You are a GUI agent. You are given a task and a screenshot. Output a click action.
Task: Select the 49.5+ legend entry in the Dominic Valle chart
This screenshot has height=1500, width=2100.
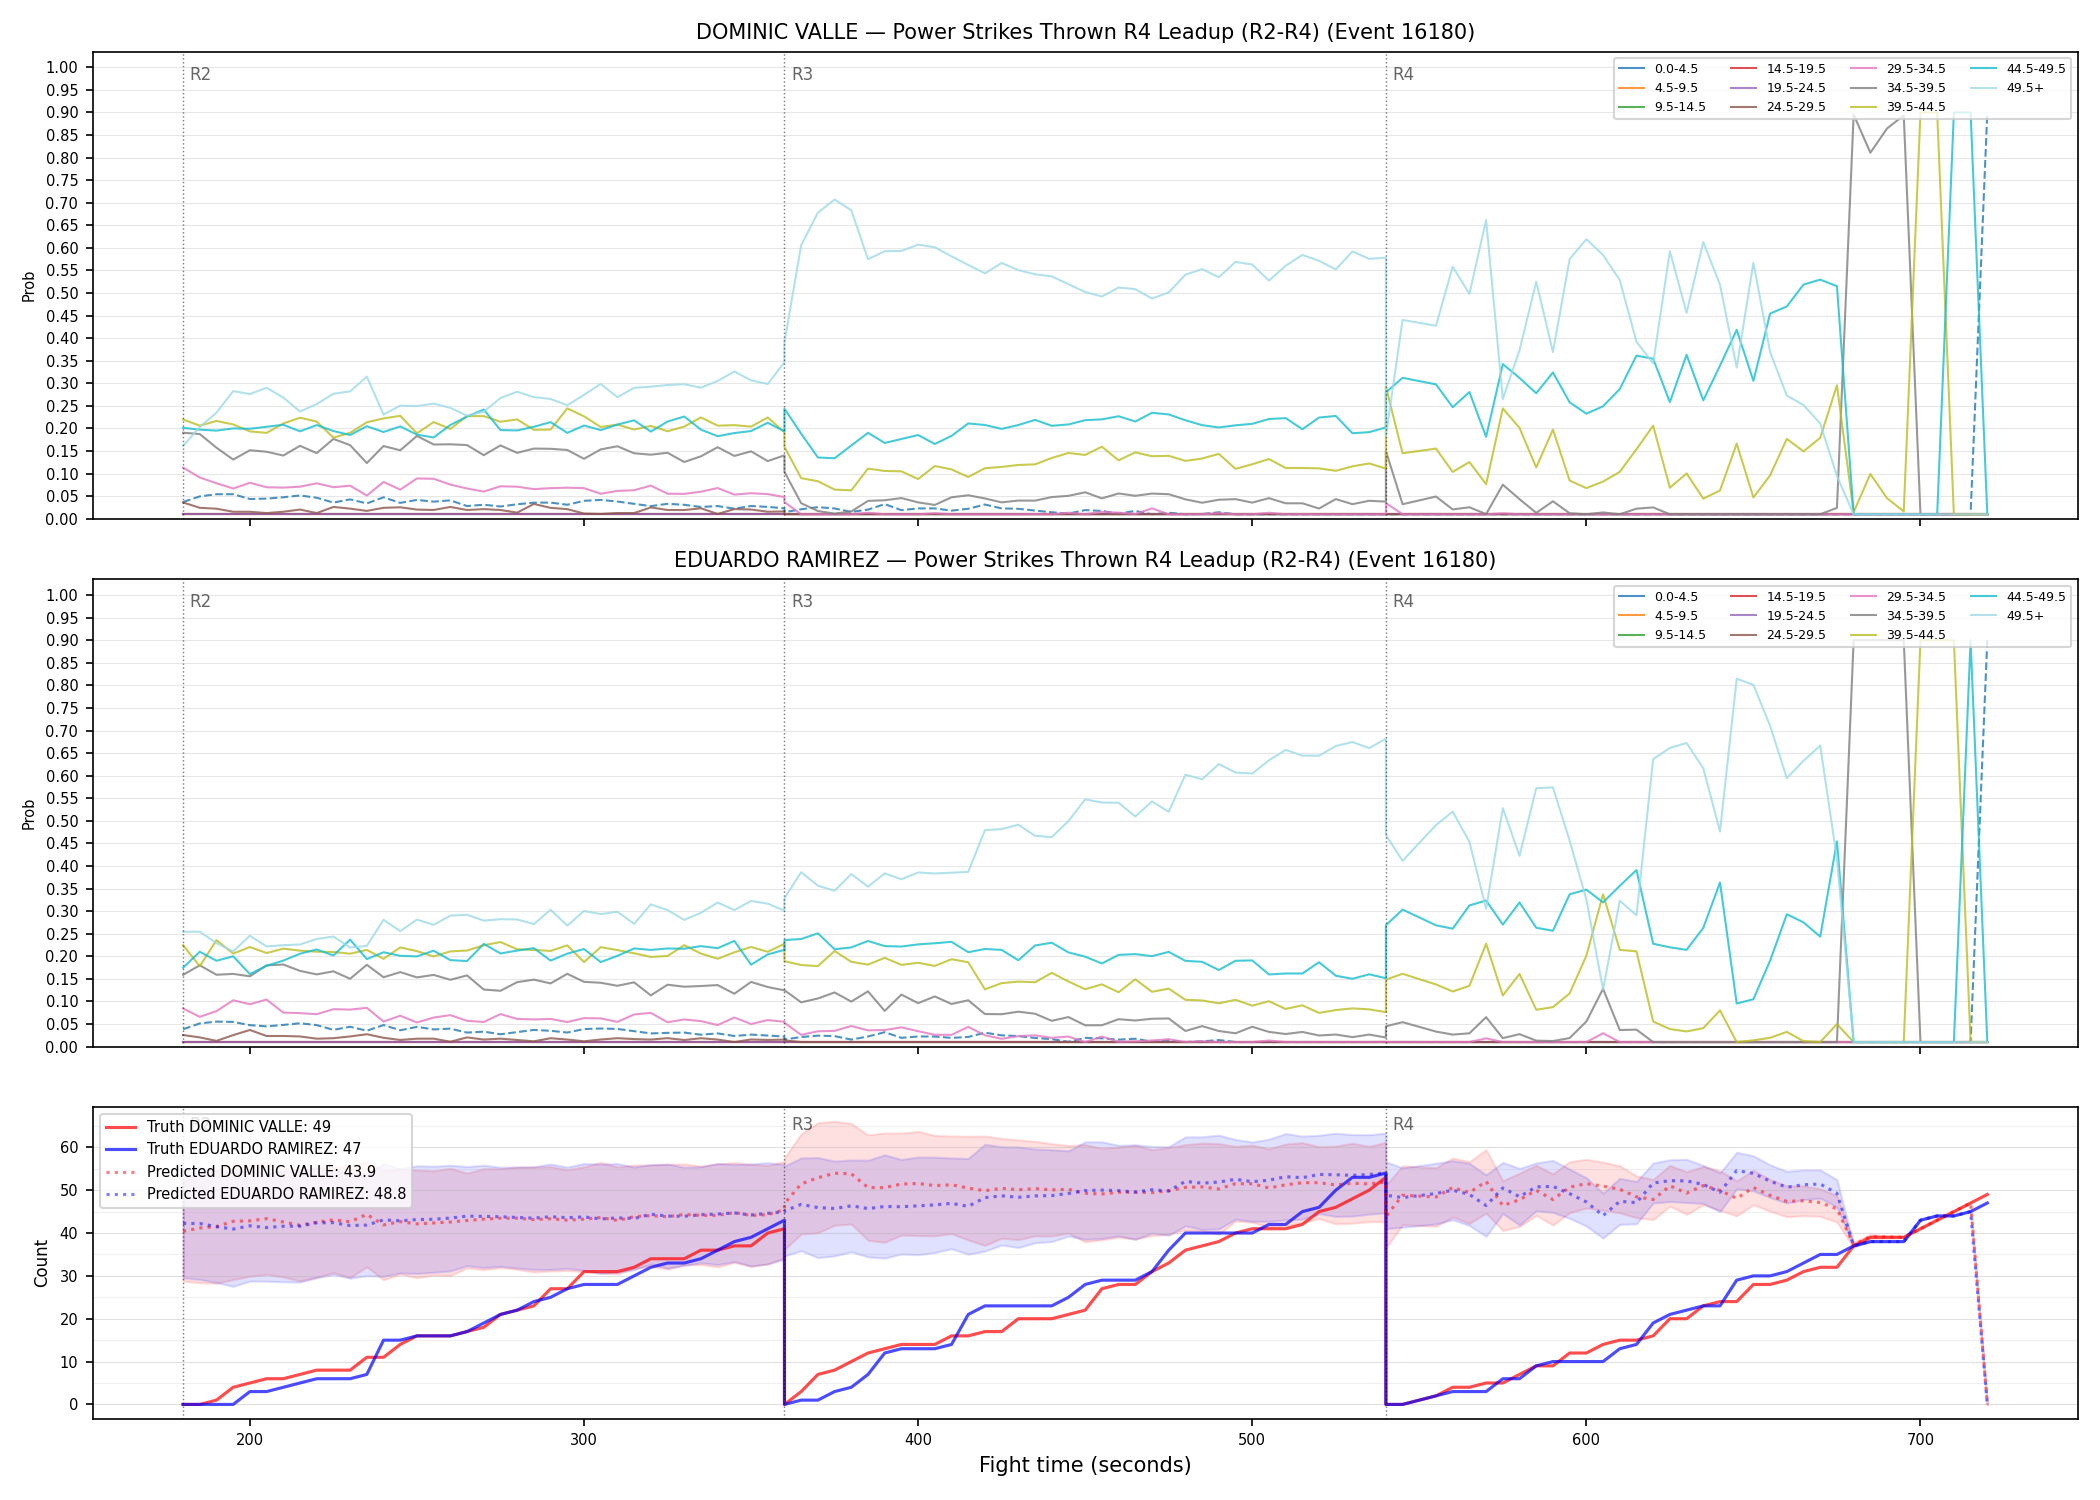pyautogui.click(x=2008, y=88)
